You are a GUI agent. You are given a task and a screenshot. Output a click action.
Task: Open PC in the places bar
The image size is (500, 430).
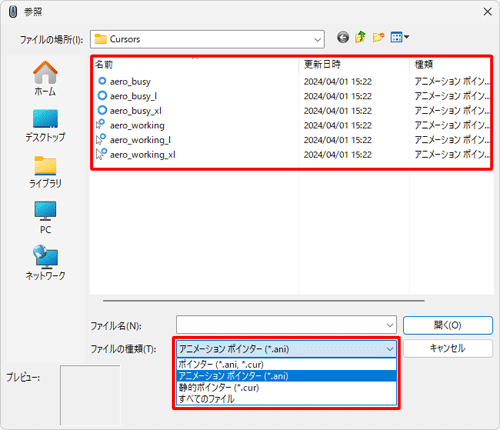point(45,218)
